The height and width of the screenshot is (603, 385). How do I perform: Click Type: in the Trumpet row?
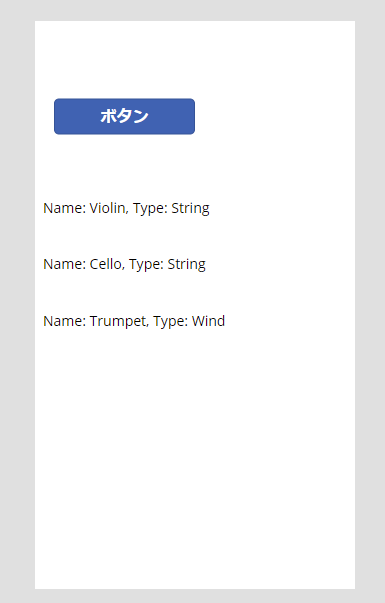click(171, 321)
